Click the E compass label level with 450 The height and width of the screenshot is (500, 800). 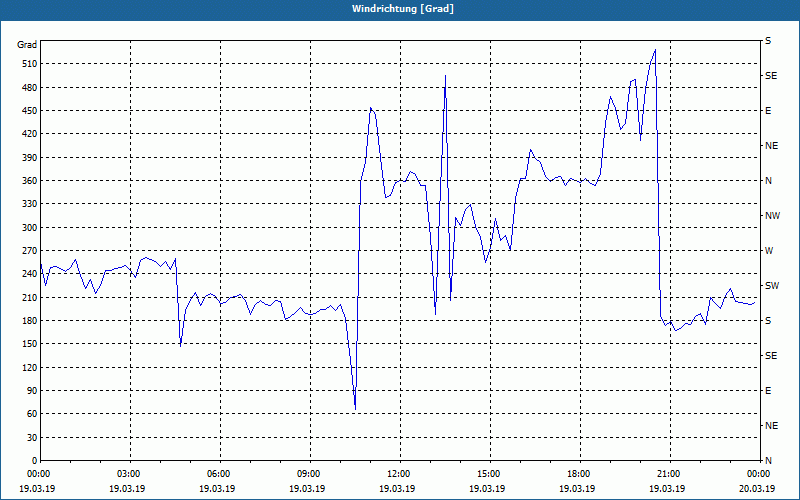click(x=768, y=111)
